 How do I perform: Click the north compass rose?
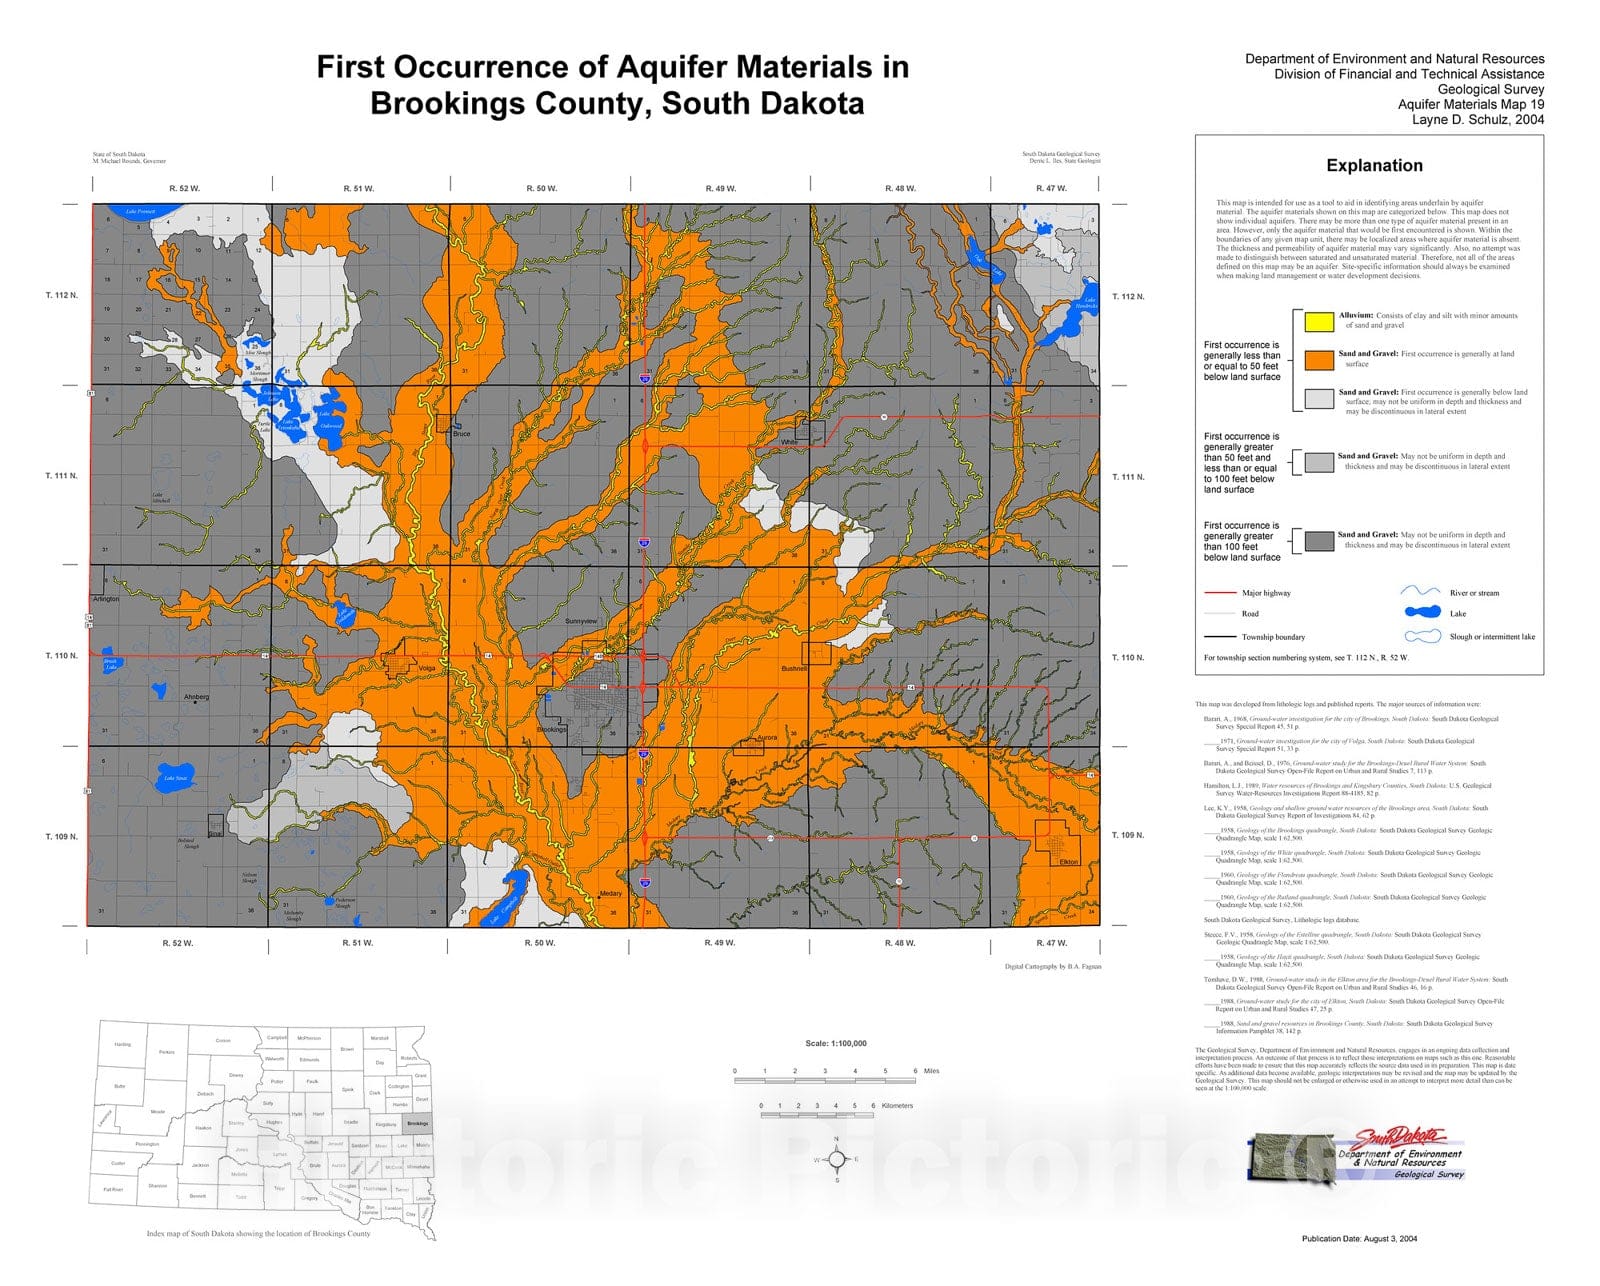pos(837,1160)
